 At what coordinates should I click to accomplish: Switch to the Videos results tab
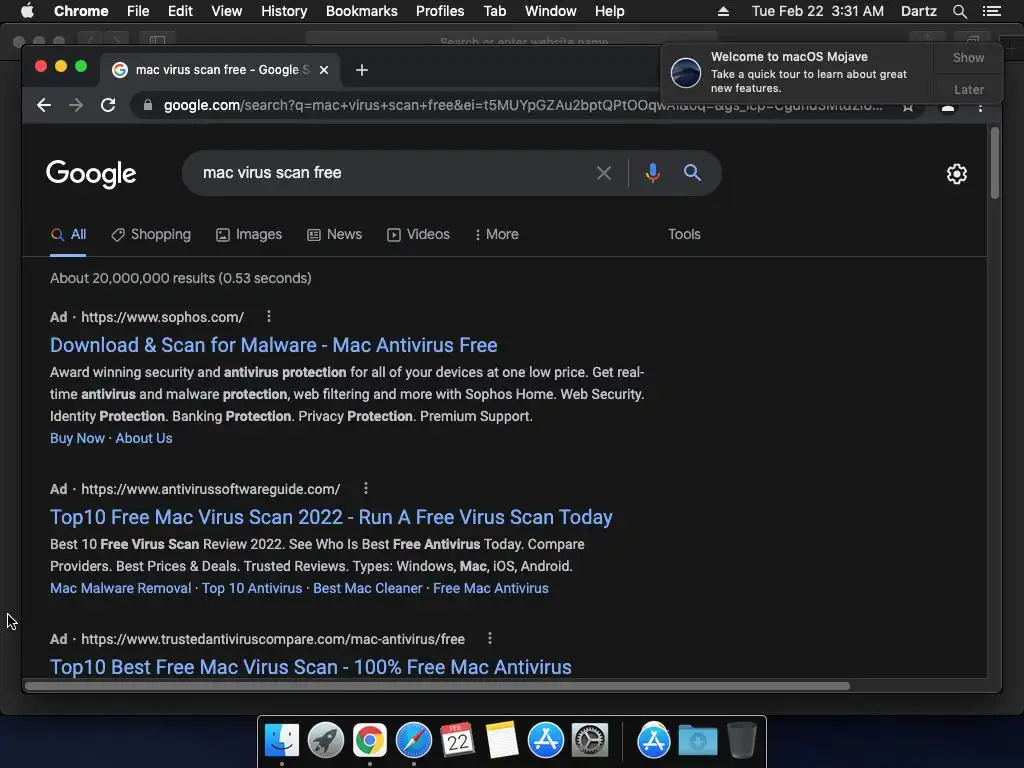click(x=418, y=234)
